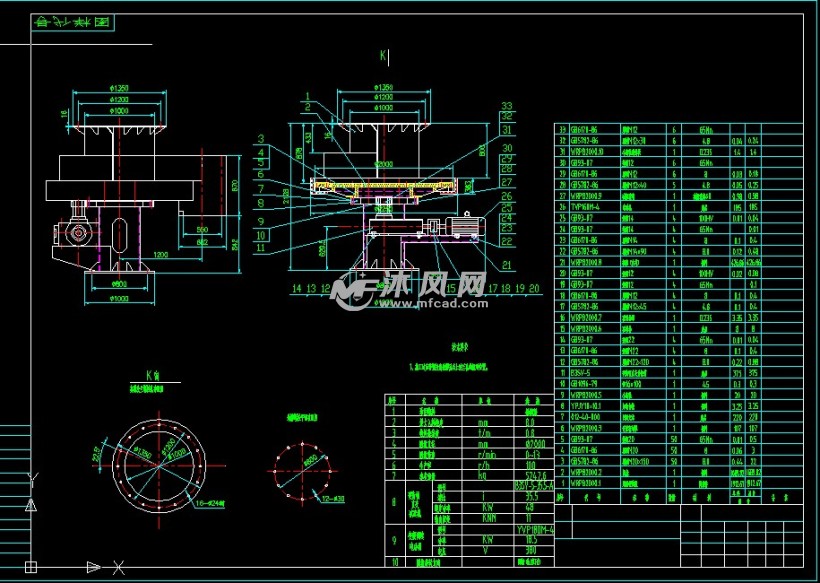820x583 pixels.
Task: Pick the 12-φ30 hole callout
Action: (x=332, y=497)
